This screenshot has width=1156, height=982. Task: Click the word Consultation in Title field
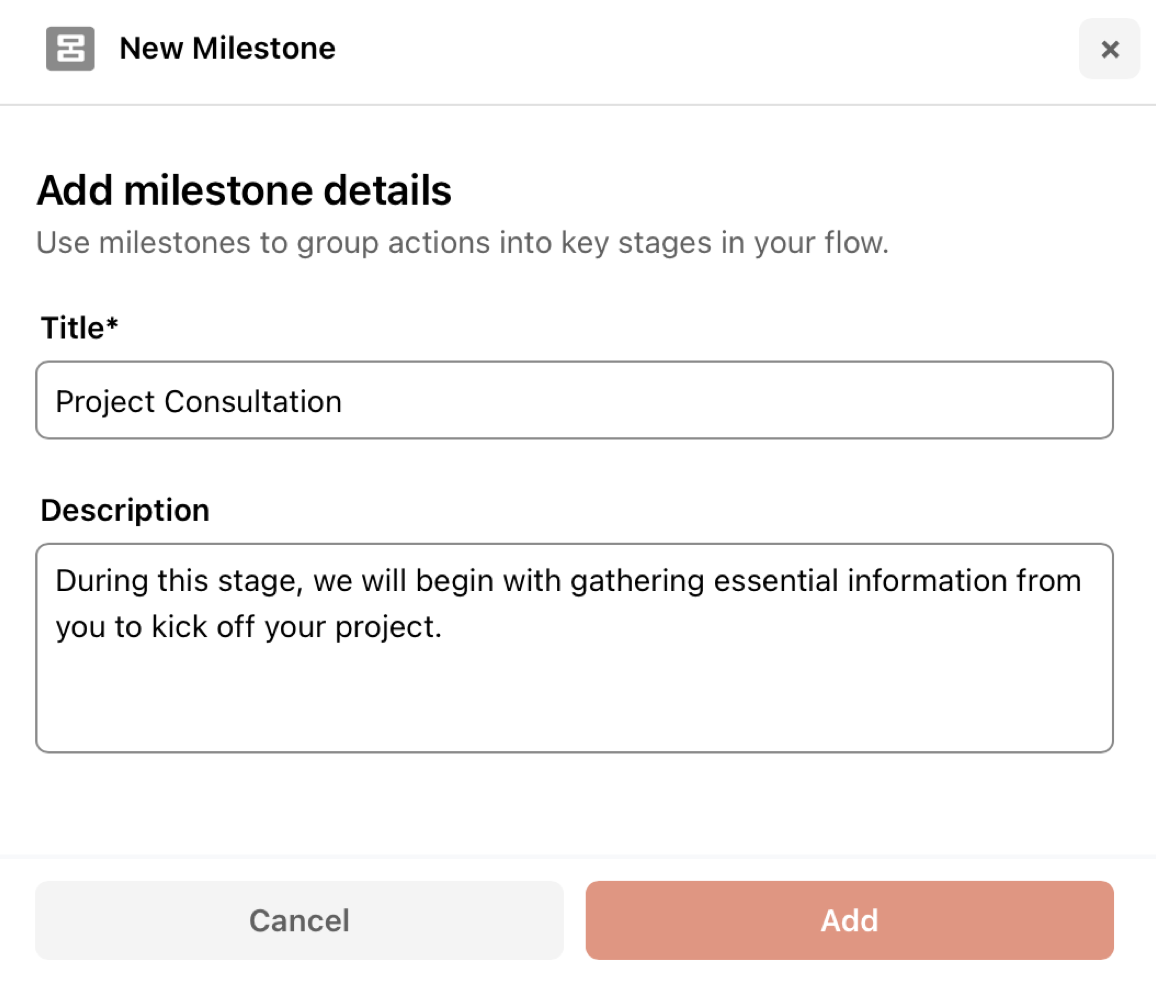(x=253, y=402)
